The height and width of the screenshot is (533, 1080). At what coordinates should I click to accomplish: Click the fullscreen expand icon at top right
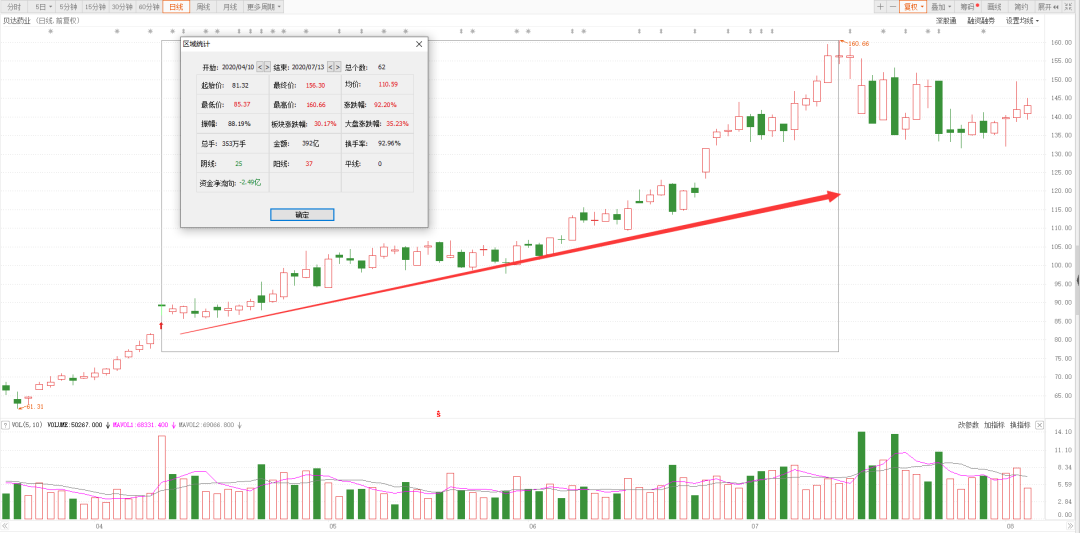1073,6
